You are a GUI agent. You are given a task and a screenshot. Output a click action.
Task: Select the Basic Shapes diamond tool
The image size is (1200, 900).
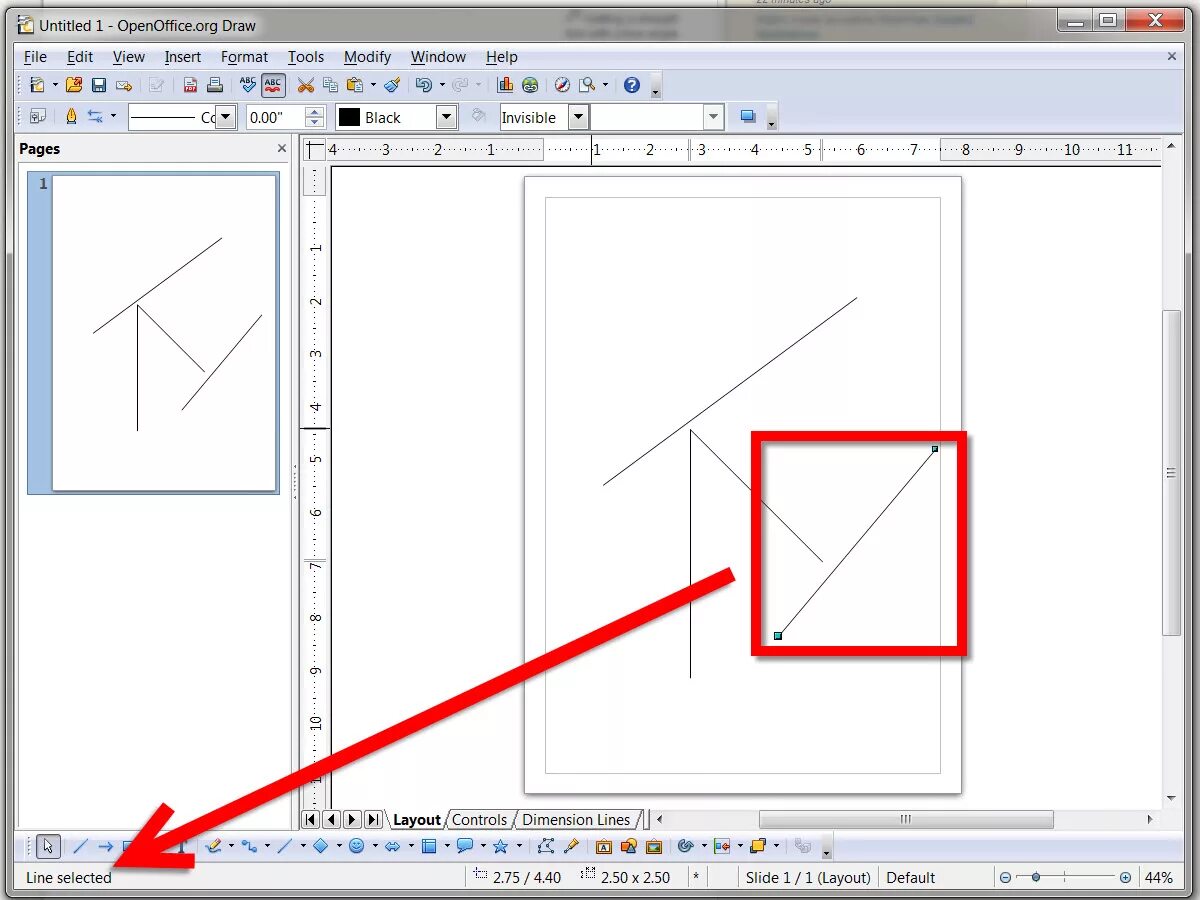point(321,846)
